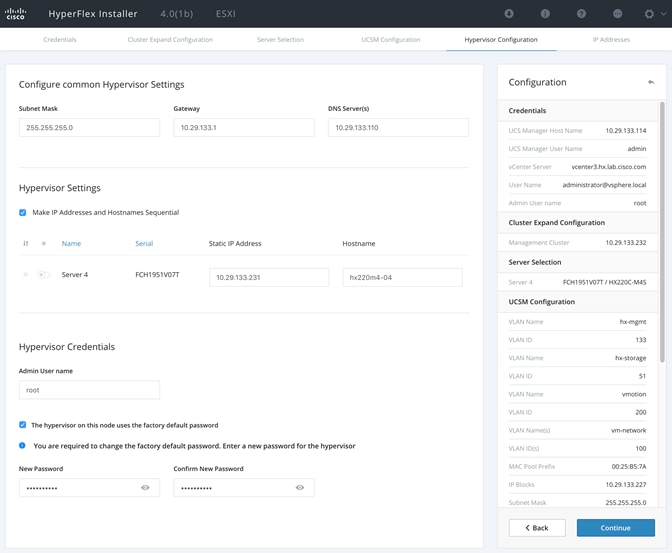Screen dimensions: 672x553
Task: Show the New Password with the eye icon
Action: click(145, 487)
